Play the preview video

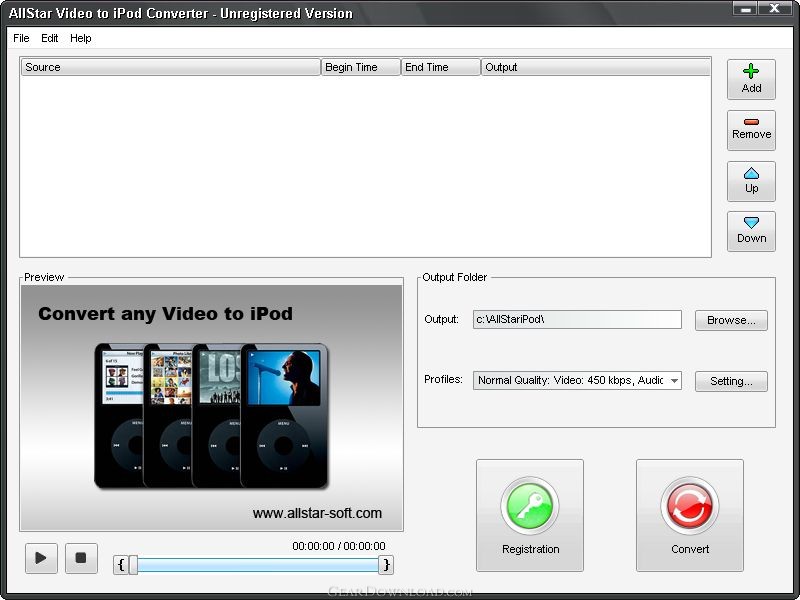41,558
